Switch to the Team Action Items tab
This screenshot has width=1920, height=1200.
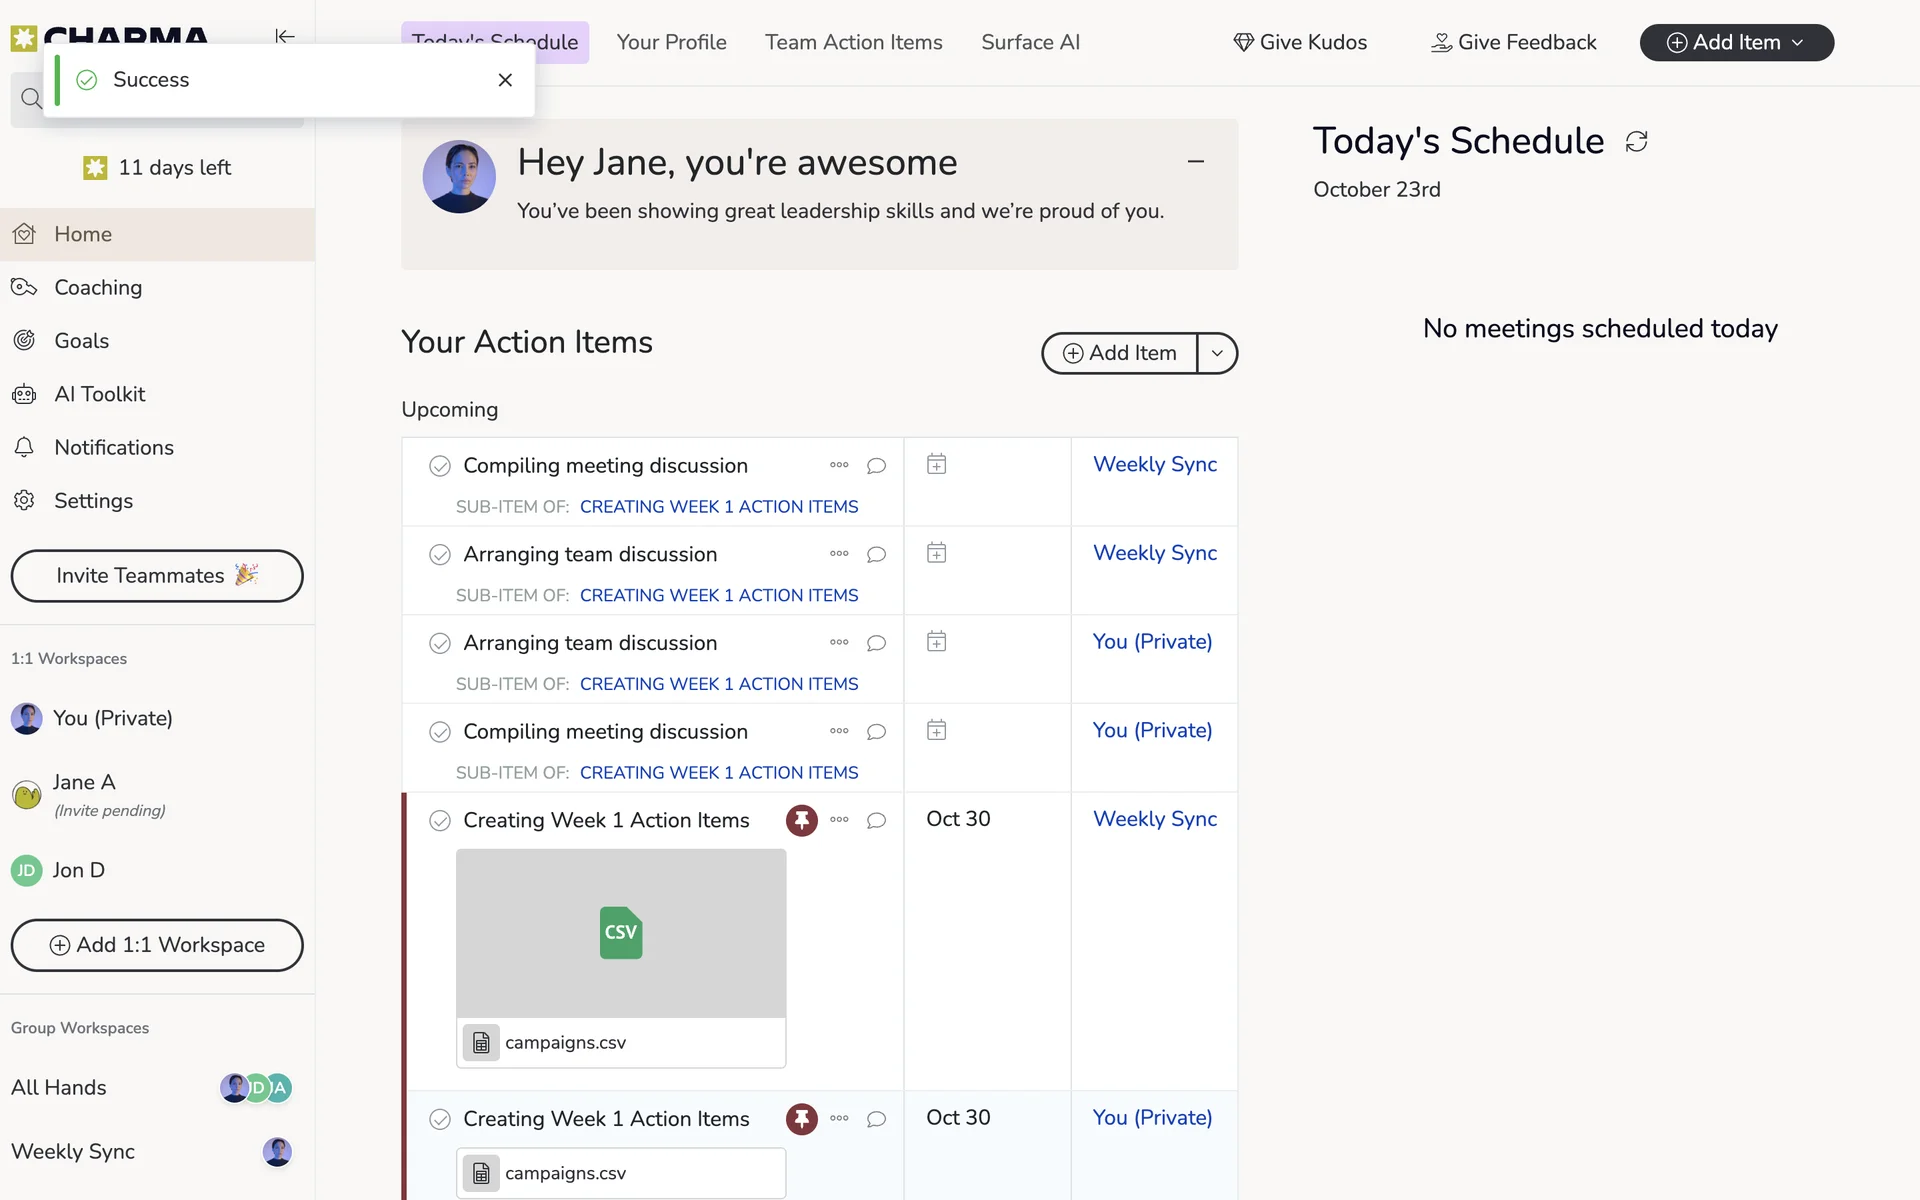[853, 42]
